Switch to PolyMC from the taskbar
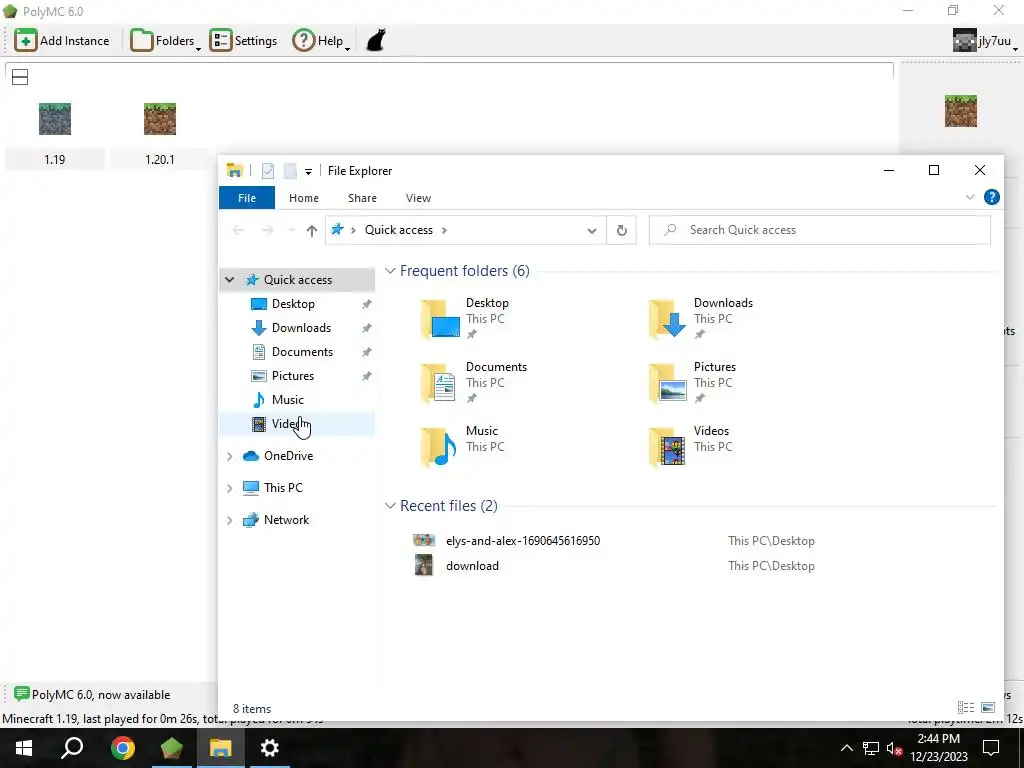 click(171, 748)
